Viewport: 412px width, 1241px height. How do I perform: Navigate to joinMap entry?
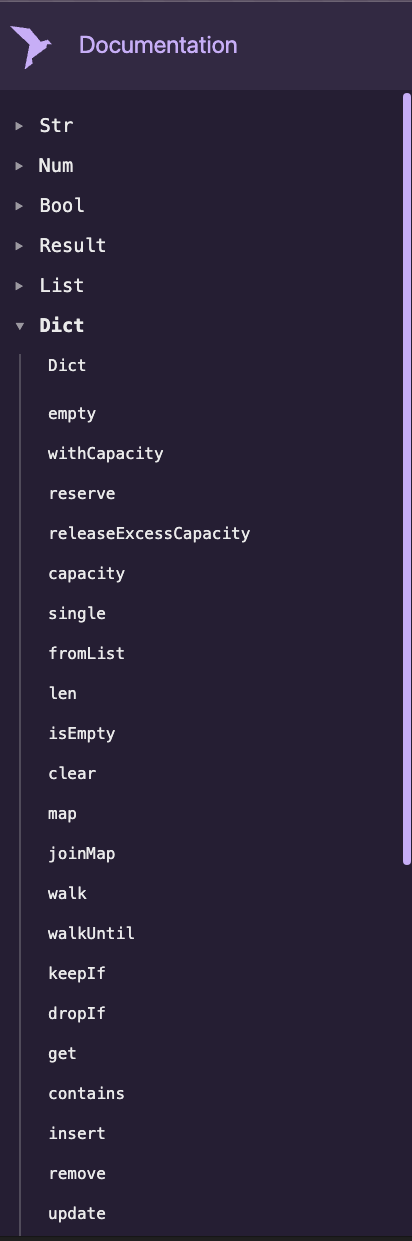(82, 853)
